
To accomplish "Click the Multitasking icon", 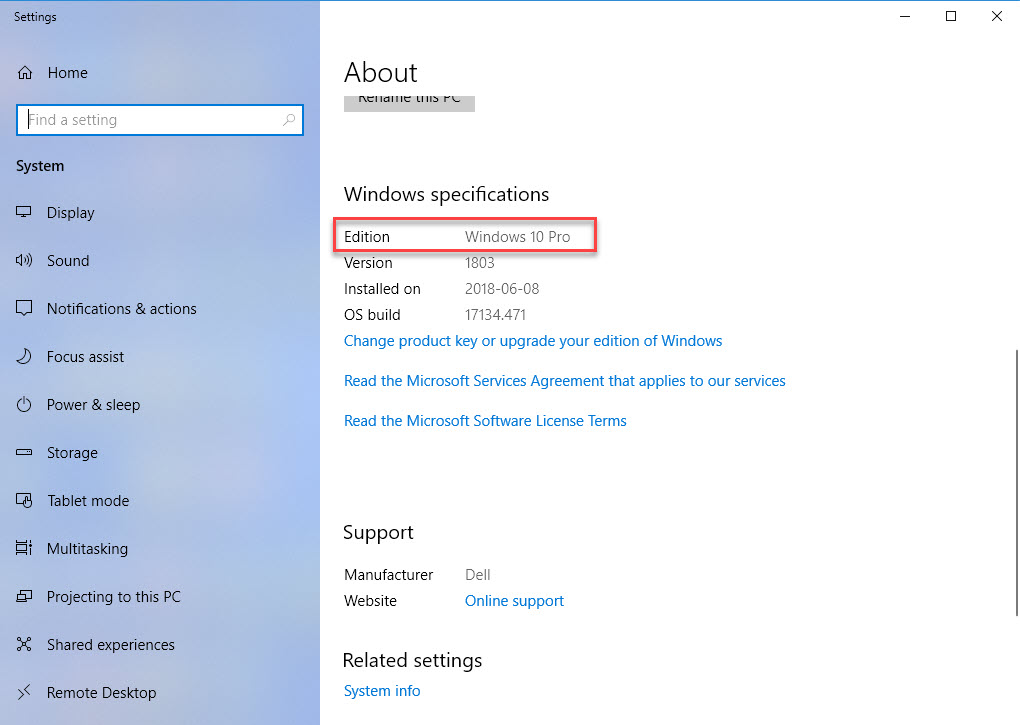I will [25, 549].
